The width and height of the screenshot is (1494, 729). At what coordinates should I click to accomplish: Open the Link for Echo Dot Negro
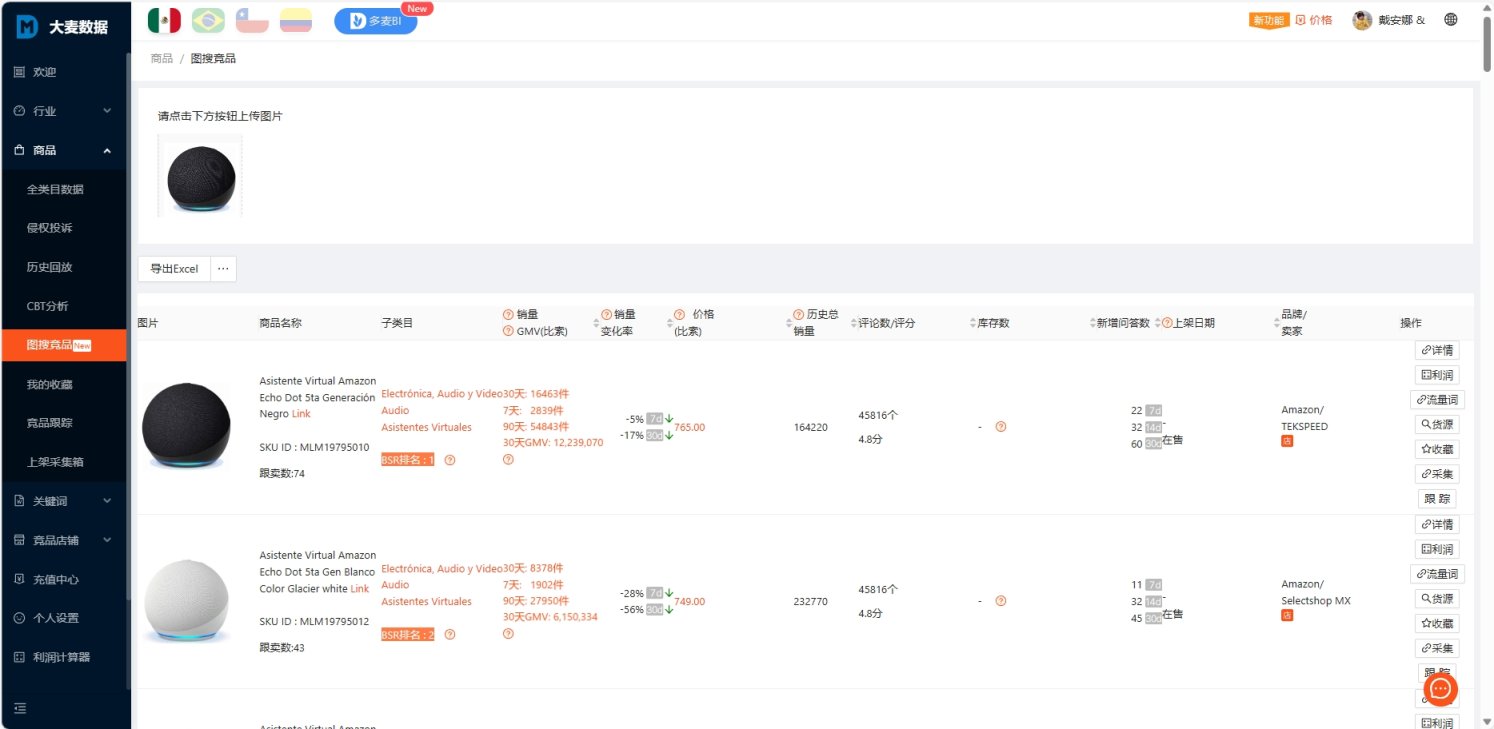click(x=301, y=414)
